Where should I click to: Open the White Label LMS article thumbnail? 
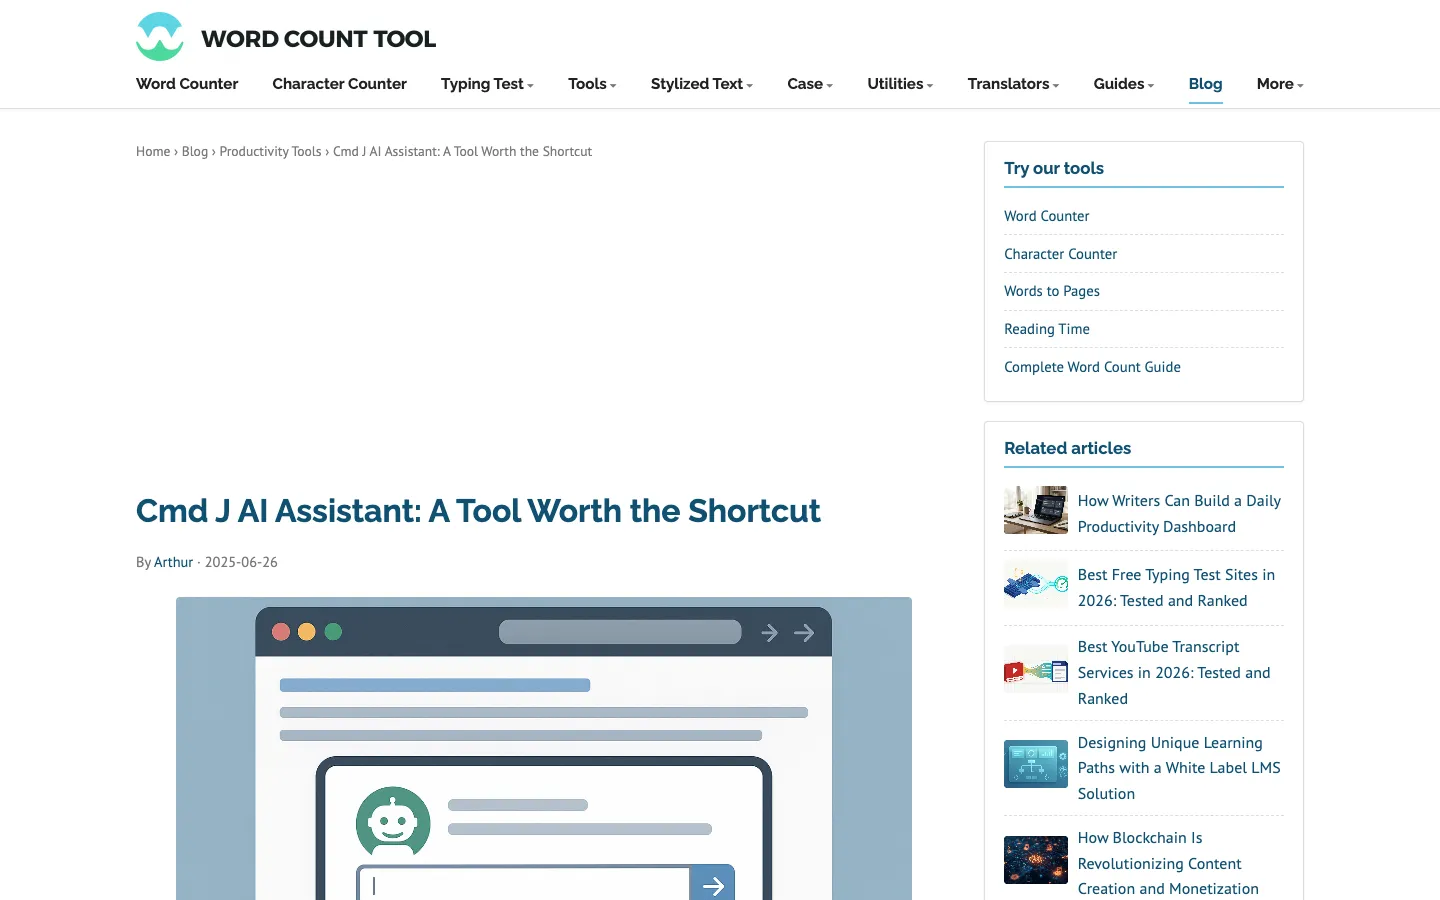[1036, 764]
